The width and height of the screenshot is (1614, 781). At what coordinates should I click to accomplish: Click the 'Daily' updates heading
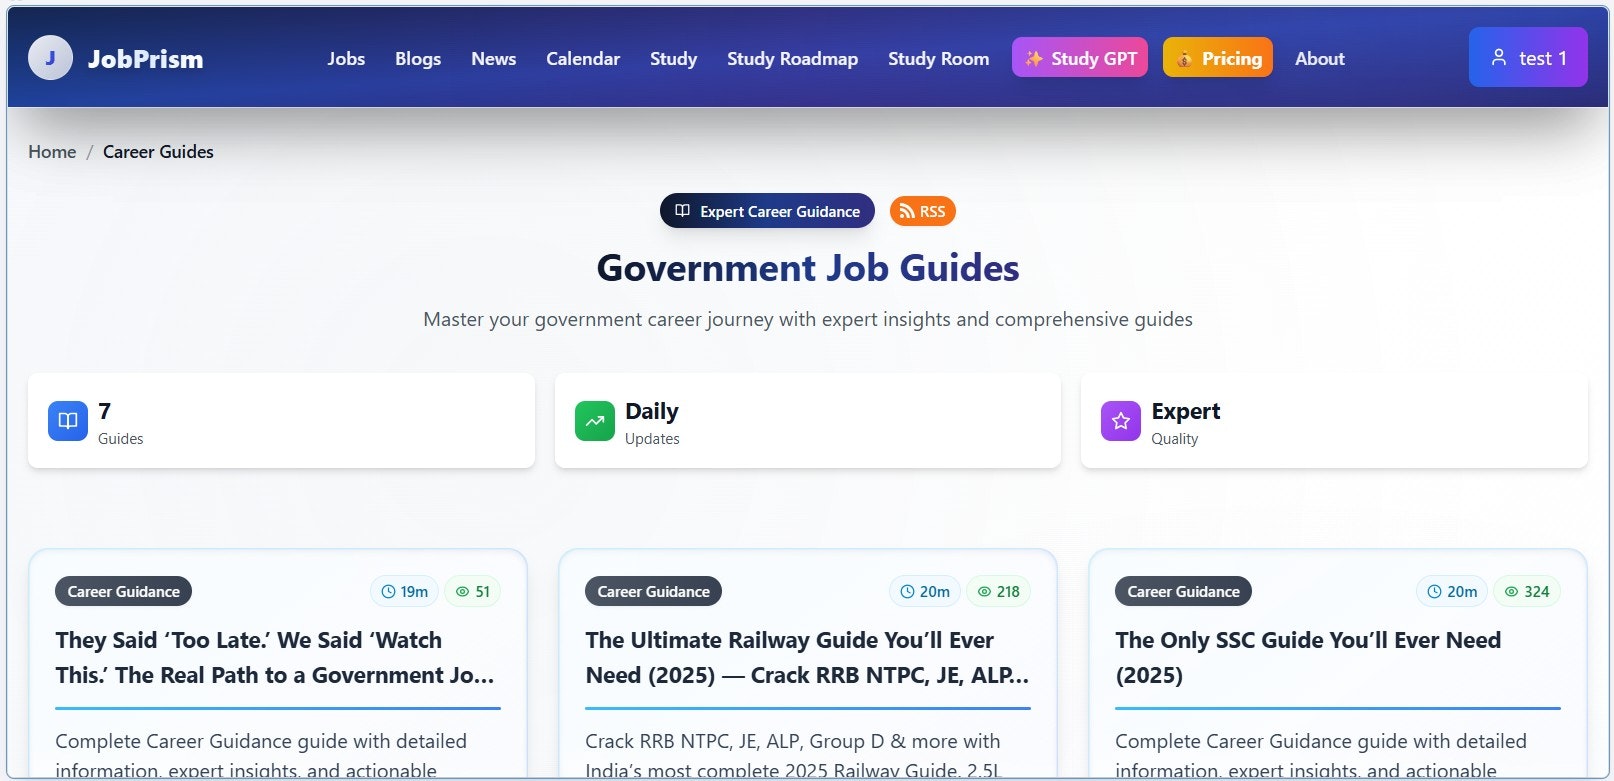[x=652, y=411]
